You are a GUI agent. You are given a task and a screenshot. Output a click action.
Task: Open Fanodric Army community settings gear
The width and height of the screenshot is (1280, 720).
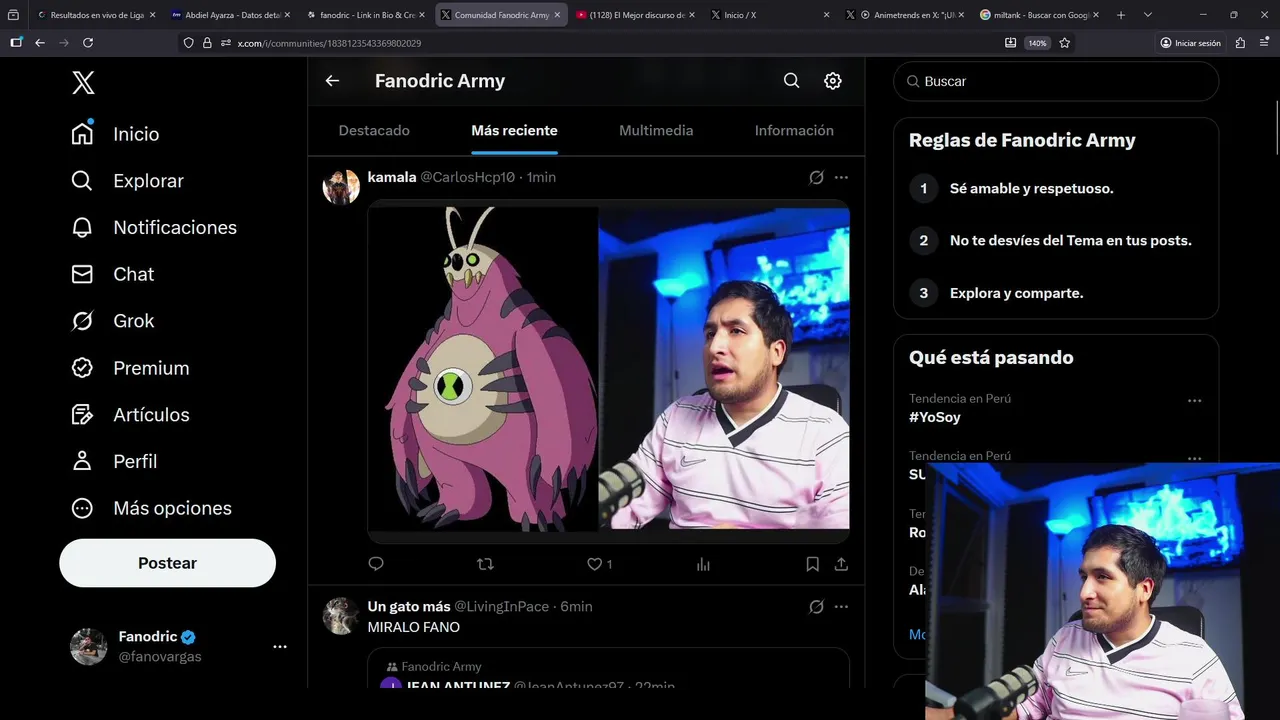click(832, 81)
